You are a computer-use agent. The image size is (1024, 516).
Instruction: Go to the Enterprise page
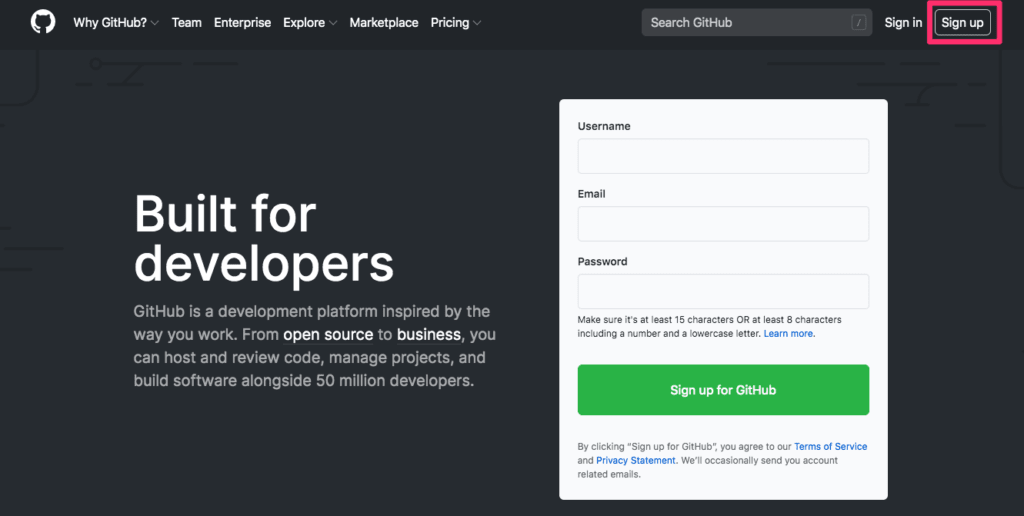[x=242, y=23]
